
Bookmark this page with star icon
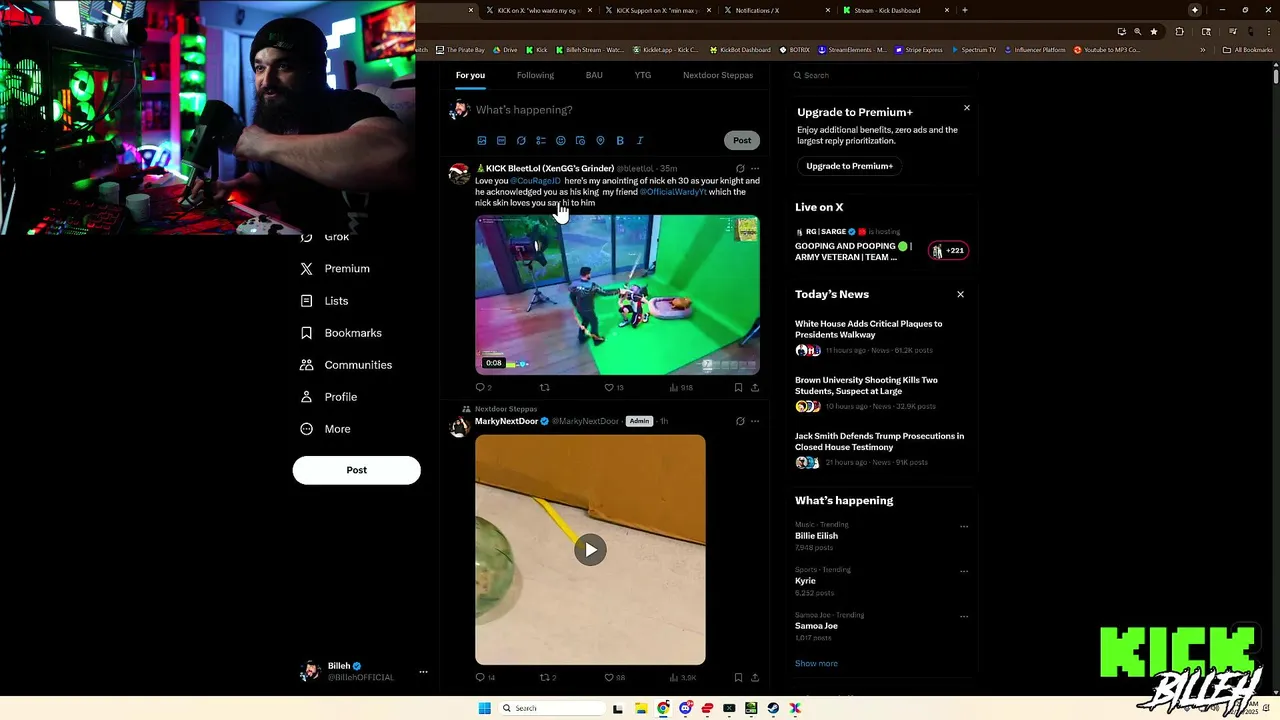[x=1154, y=31]
